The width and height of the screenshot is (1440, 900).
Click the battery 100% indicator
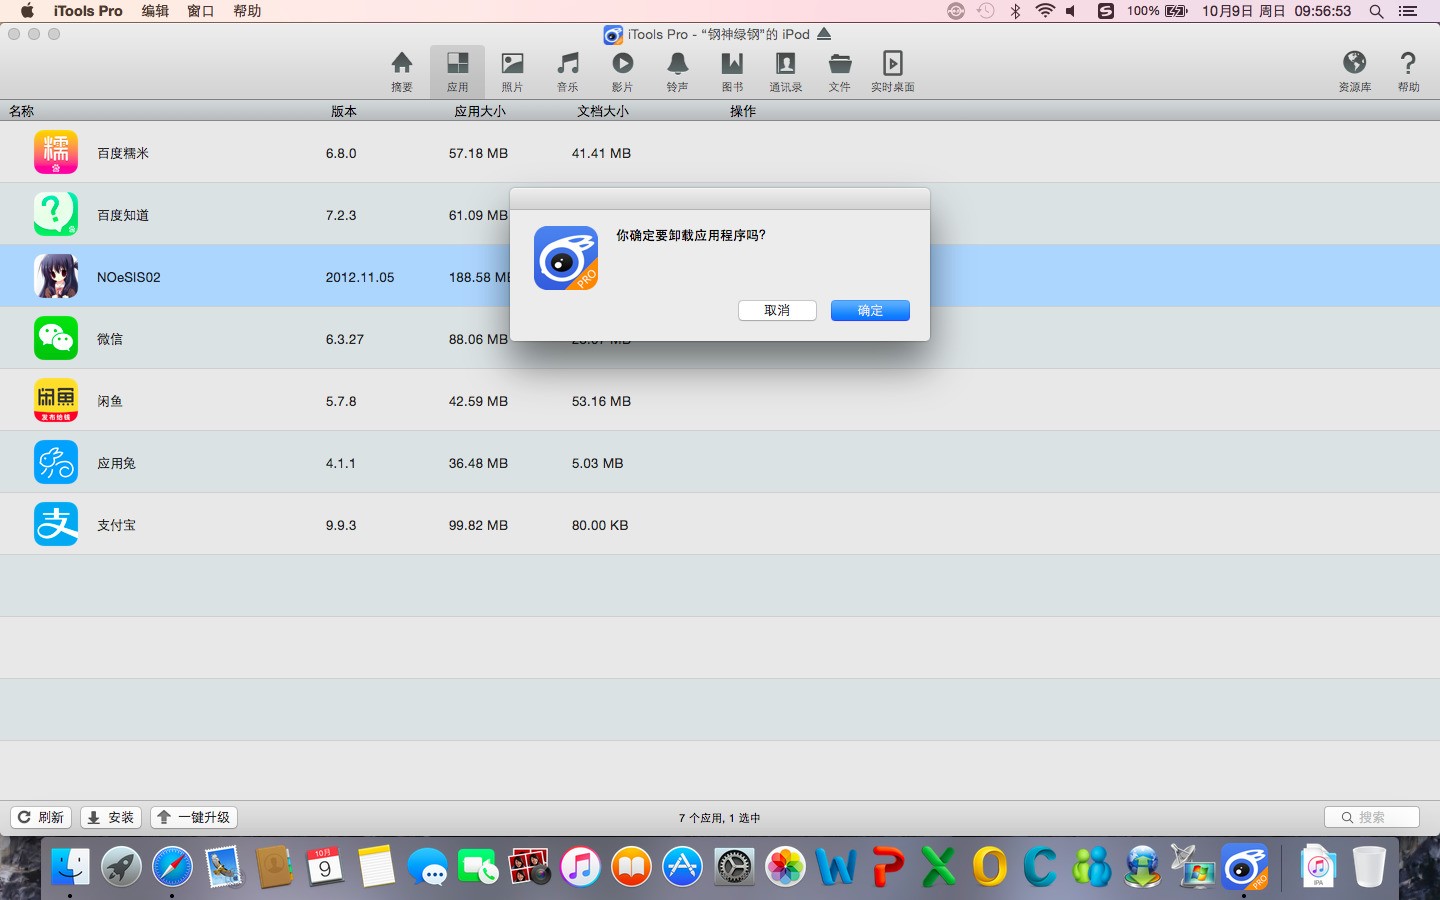1157,11
